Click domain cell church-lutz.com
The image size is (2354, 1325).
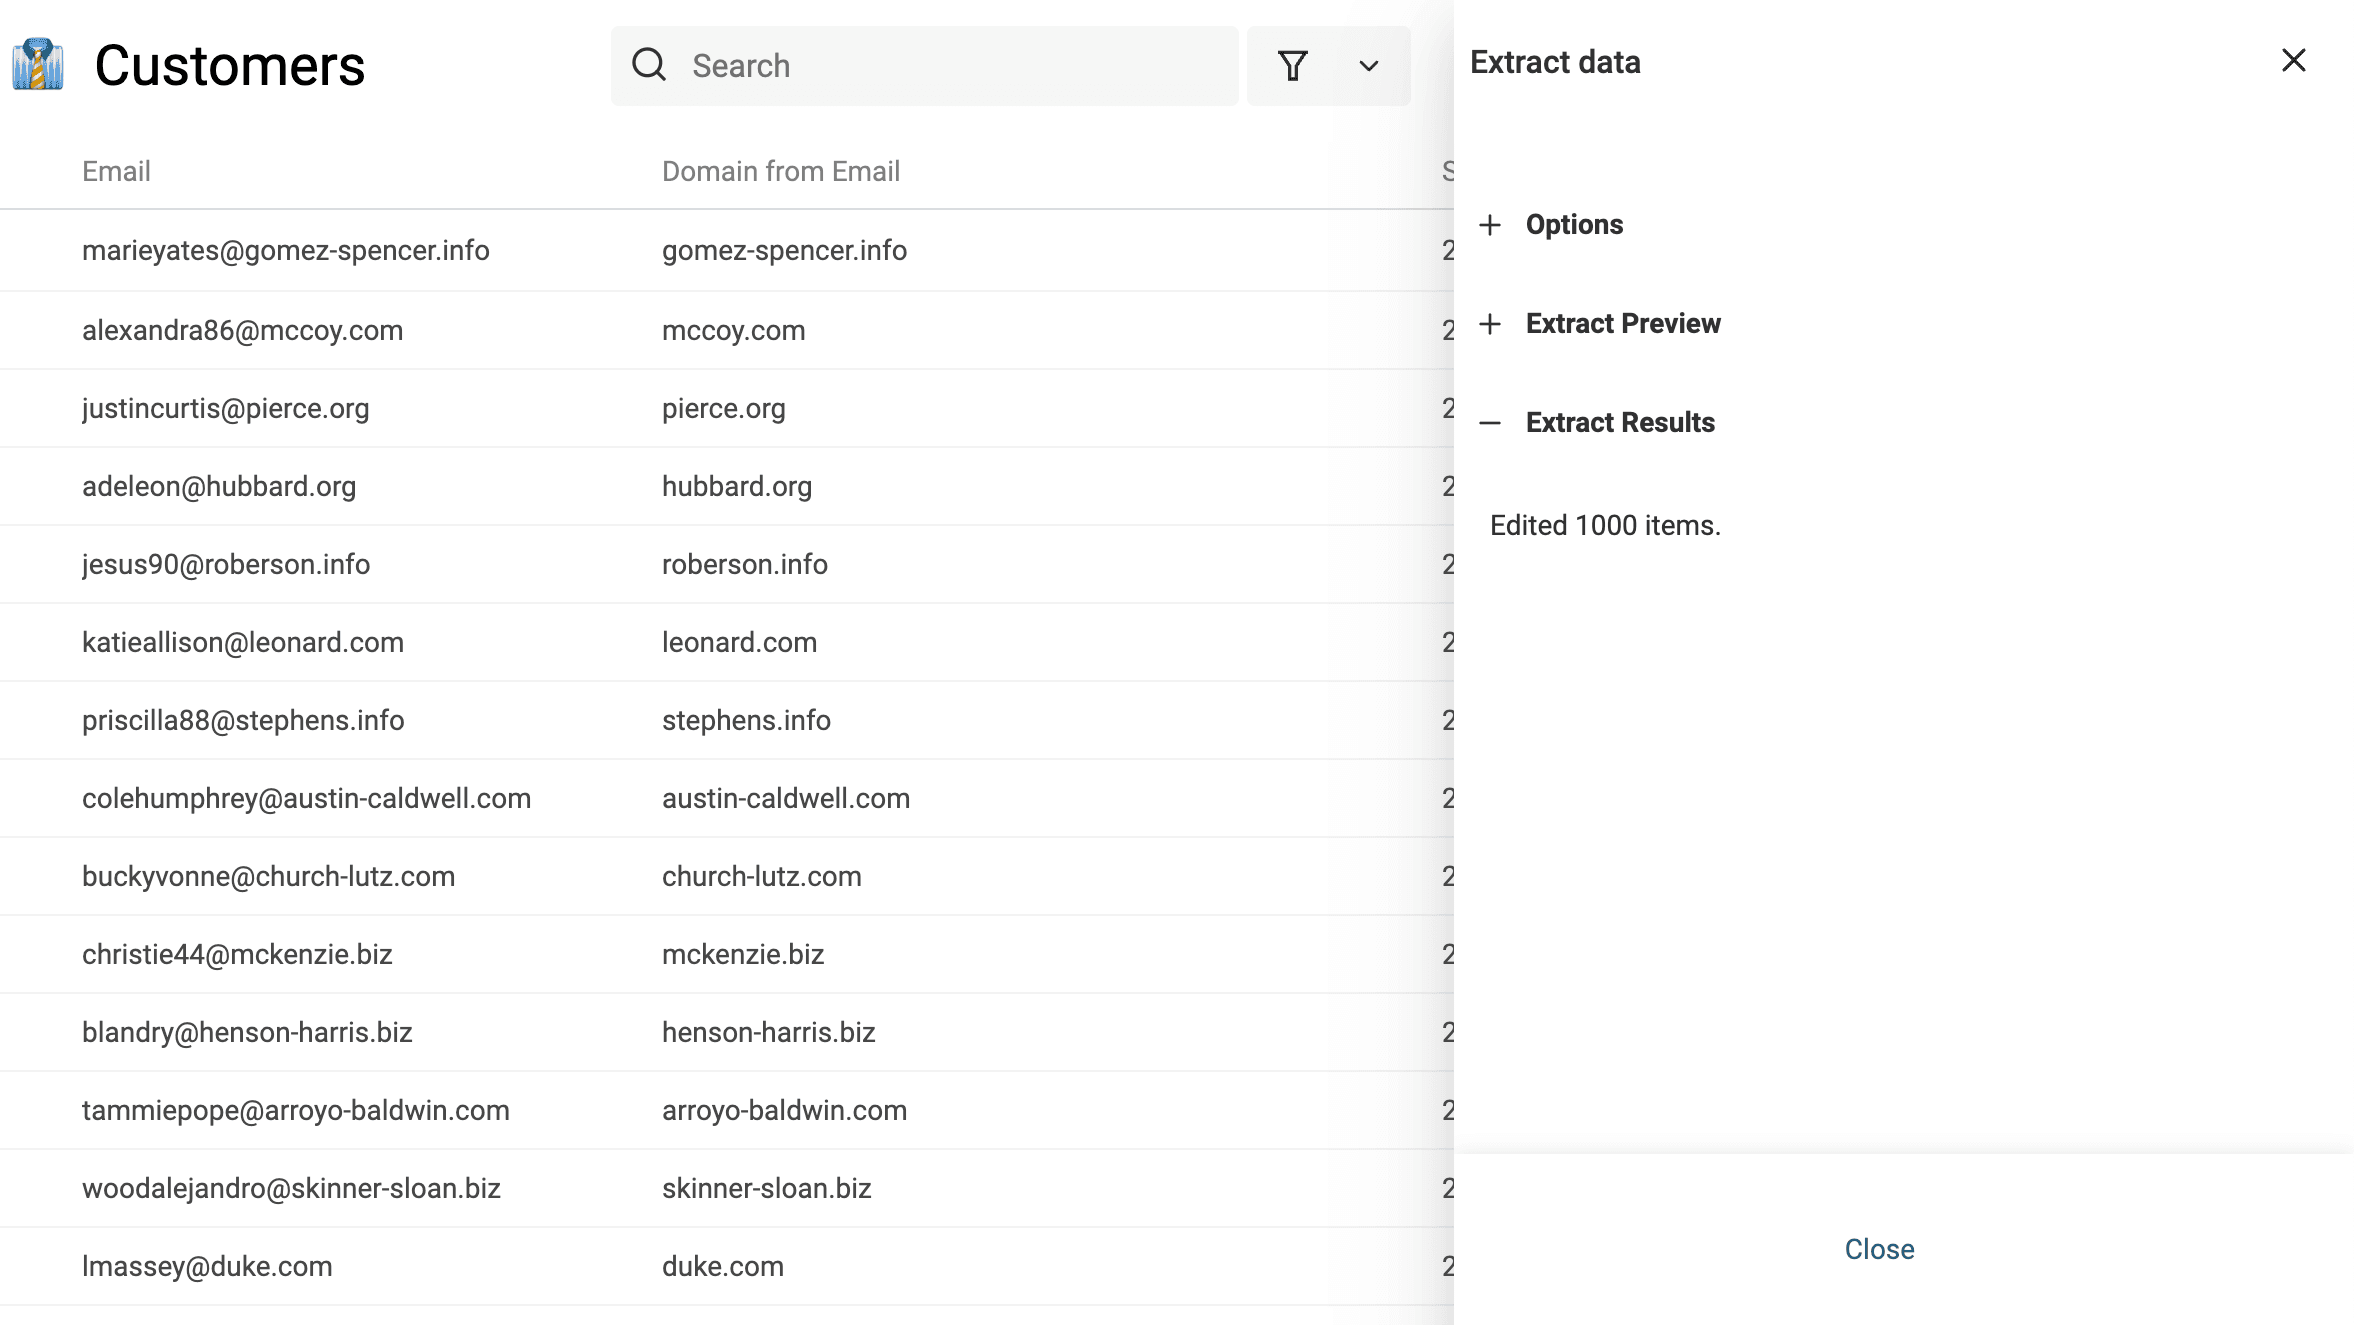click(761, 876)
